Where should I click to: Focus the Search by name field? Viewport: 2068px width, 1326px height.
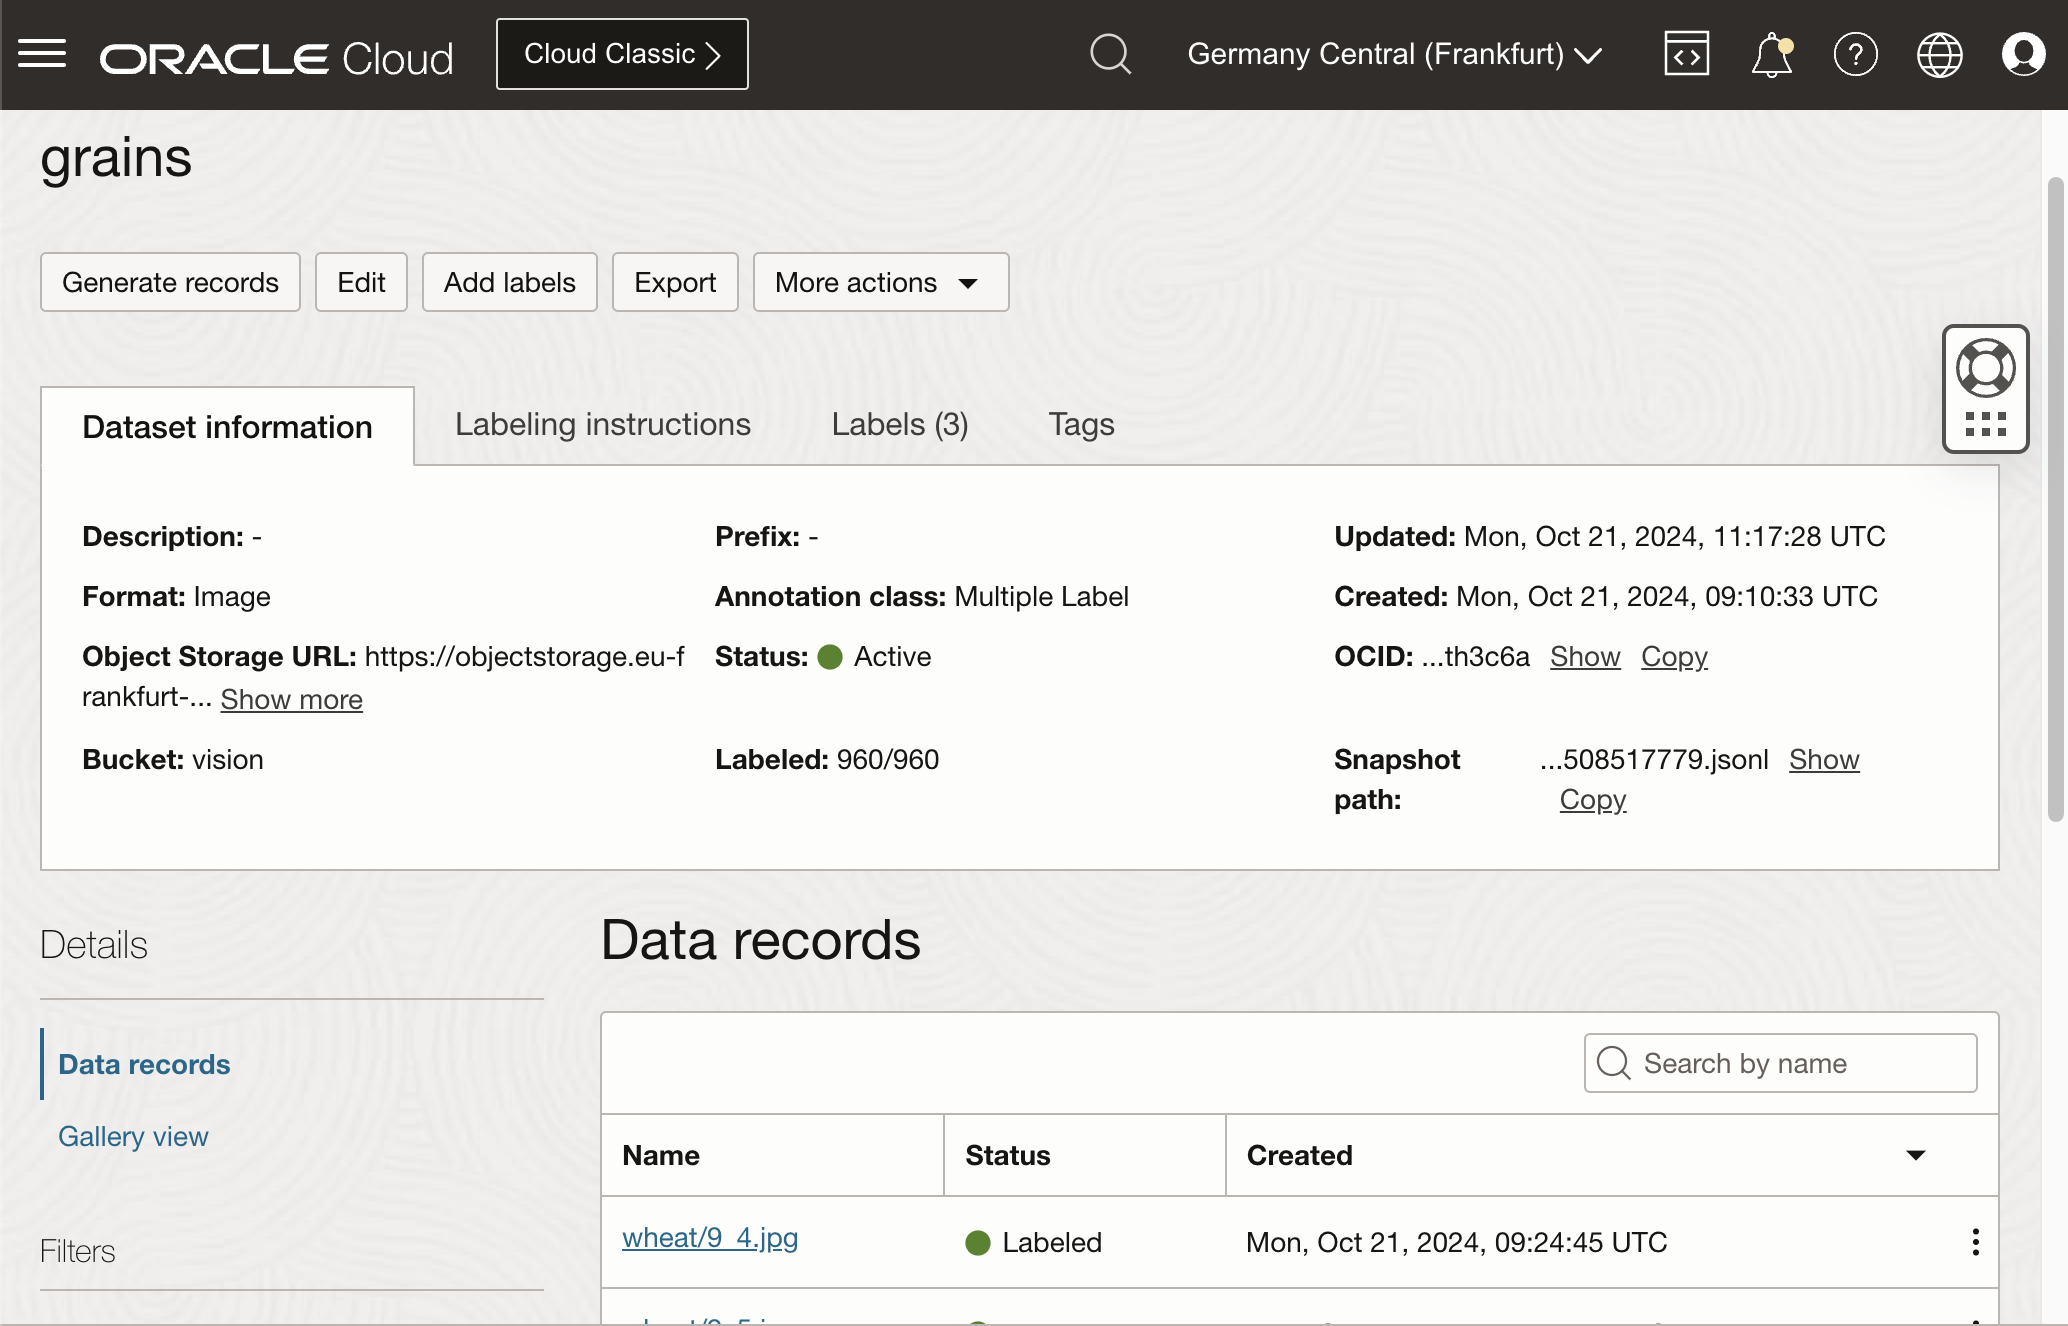1780,1063
